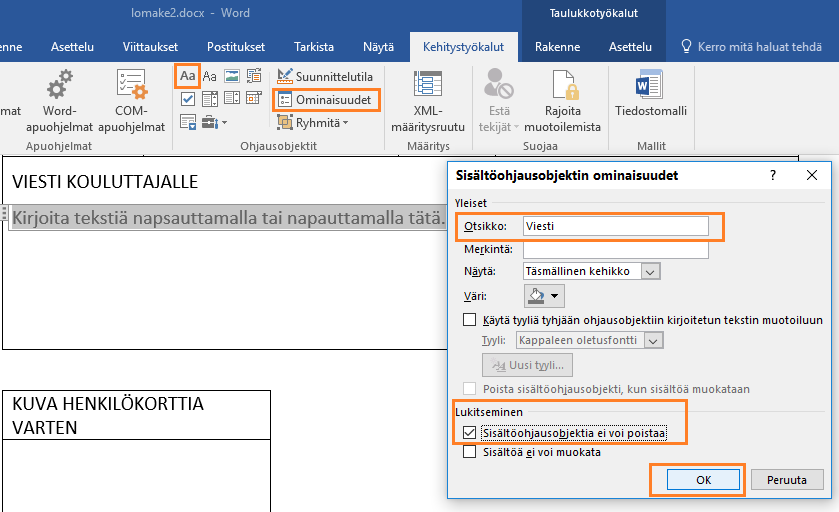The width and height of the screenshot is (839, 512).
Task: Switch to the Viittaukset tab
Action: [x=150, y=47]
